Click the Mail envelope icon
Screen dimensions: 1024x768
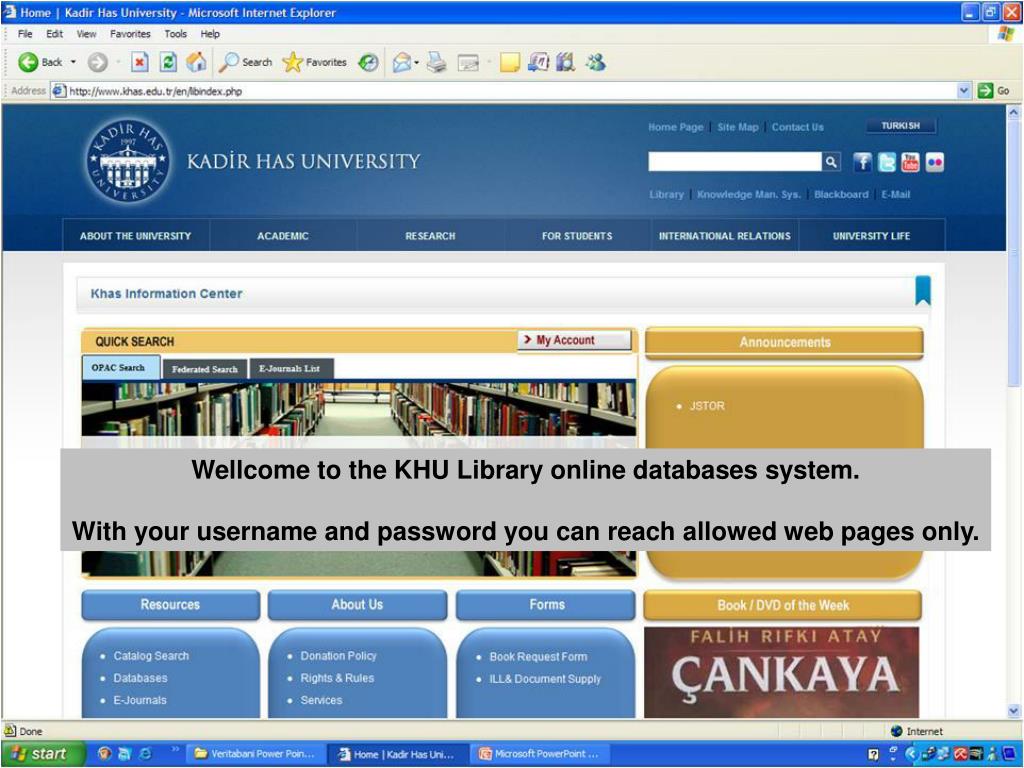pyautogui.click(x=402, y=62)
